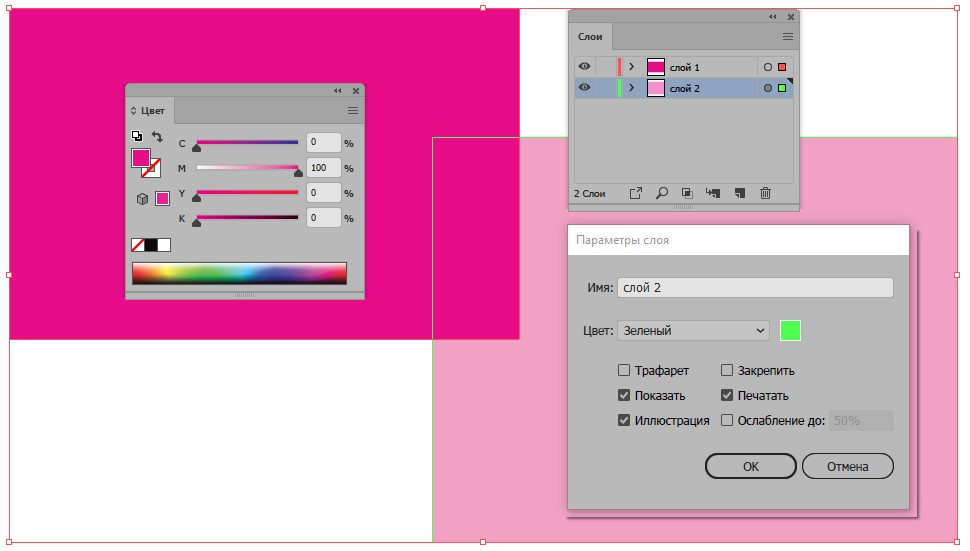
Task: Click the in-gamut color swatch beside cube
Action: click(x=162, y=199)
